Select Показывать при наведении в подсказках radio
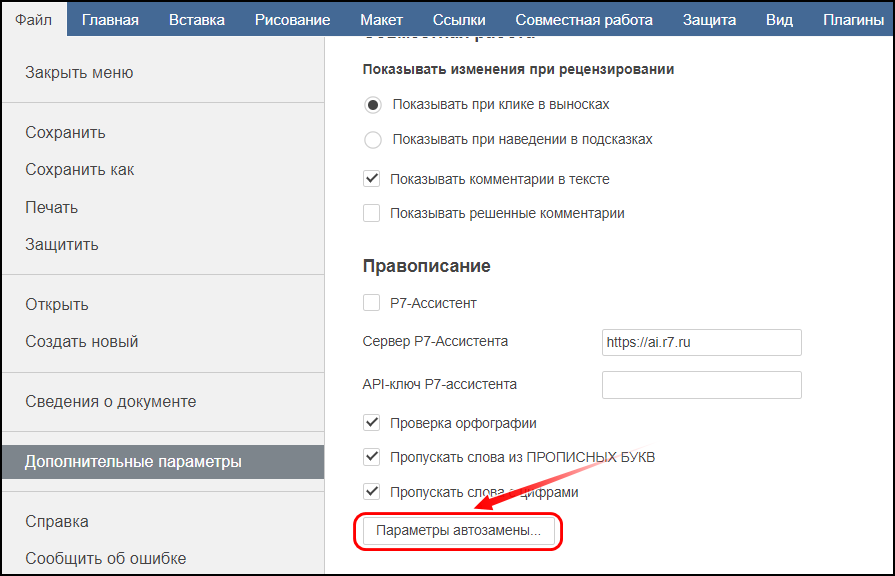This screenshot has height=576, width=895. (x=373, y=140)
